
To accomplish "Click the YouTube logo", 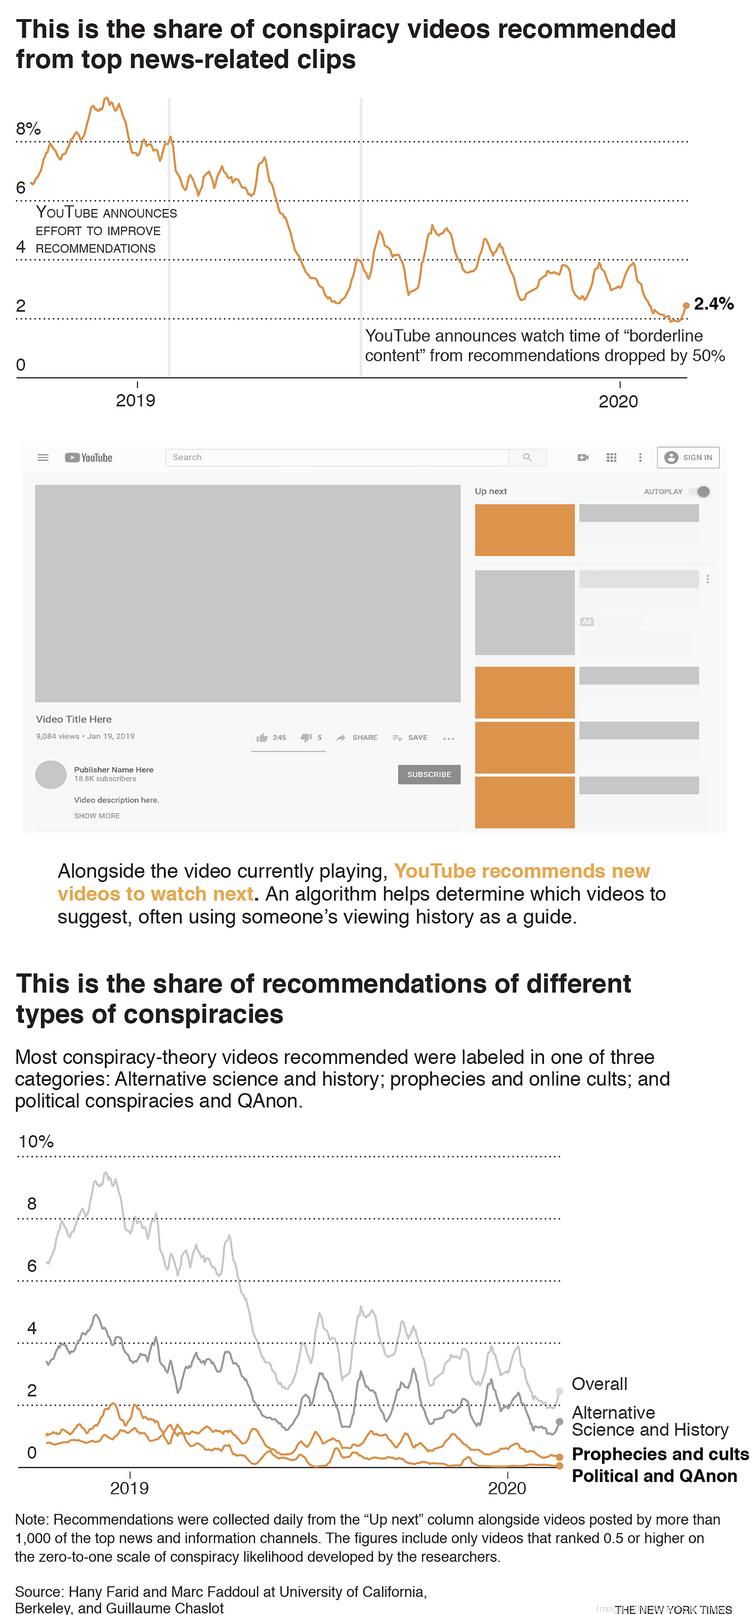I will pos(89,458).
